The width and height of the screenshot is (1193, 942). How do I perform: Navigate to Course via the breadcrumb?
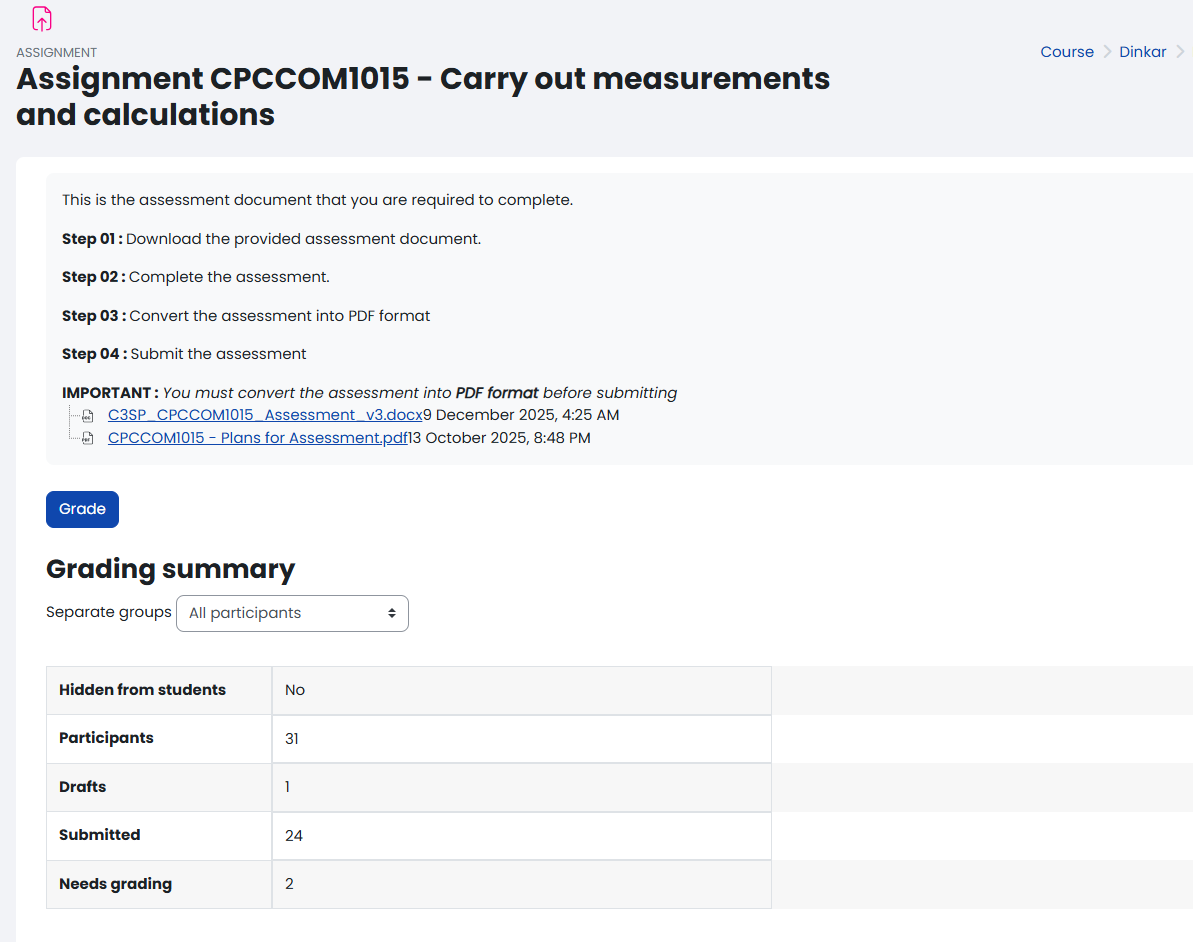tap(1067, 51)
